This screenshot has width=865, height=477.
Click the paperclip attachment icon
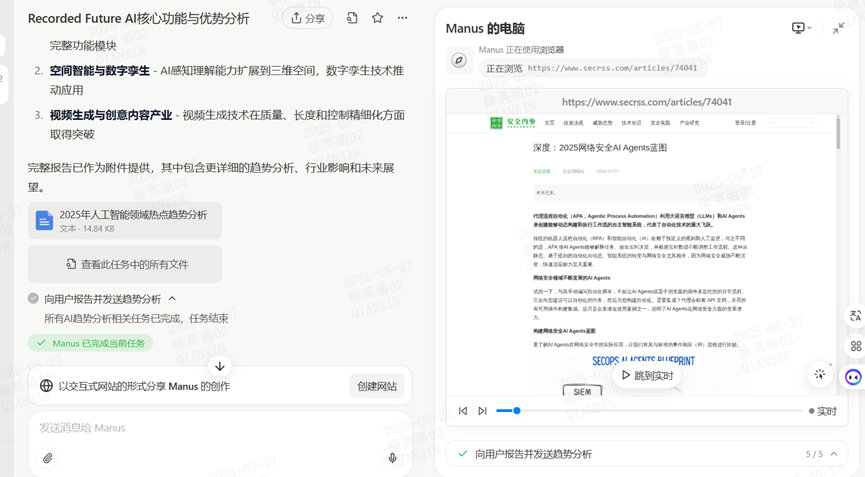(47, 458)
